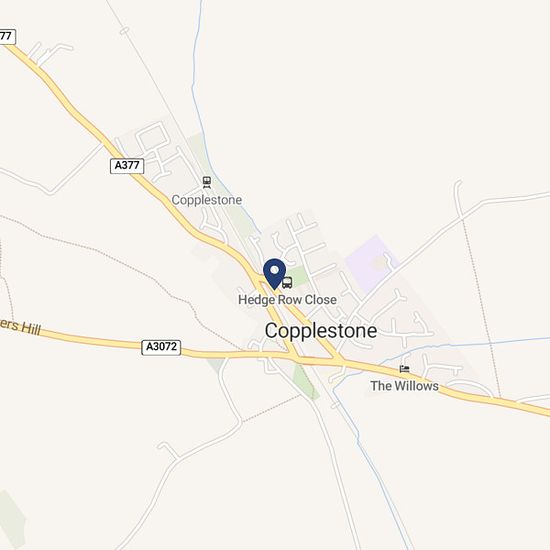Click the partial A377 shield in the corner

(x=7, y=36)
